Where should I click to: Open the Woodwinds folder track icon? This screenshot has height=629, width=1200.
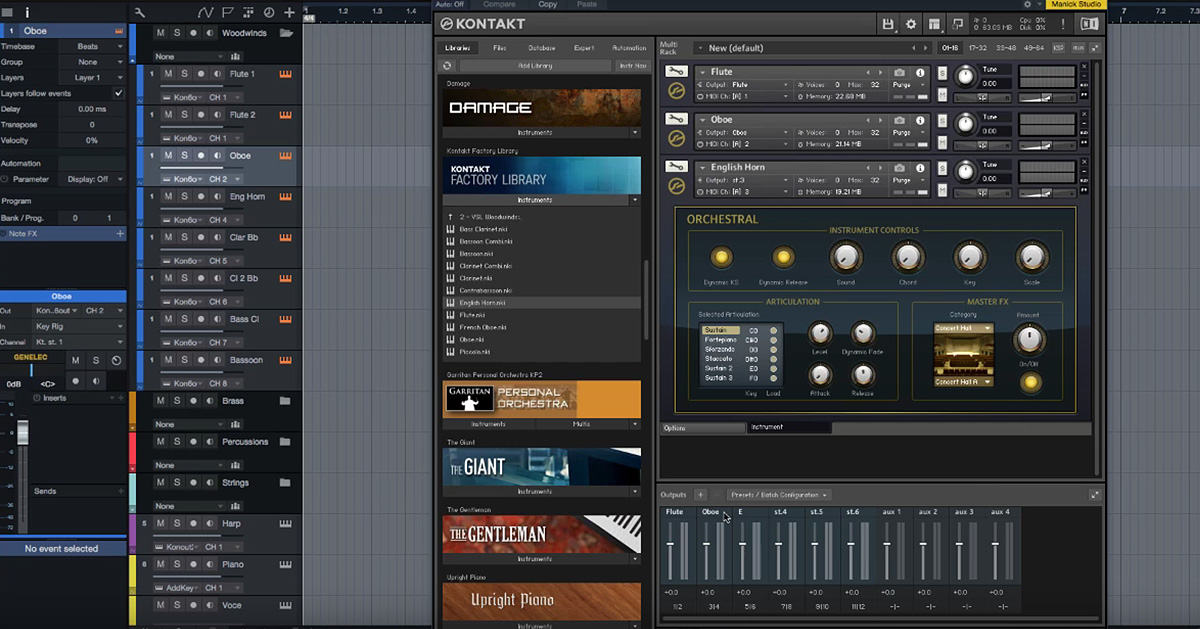click(286, 33)
